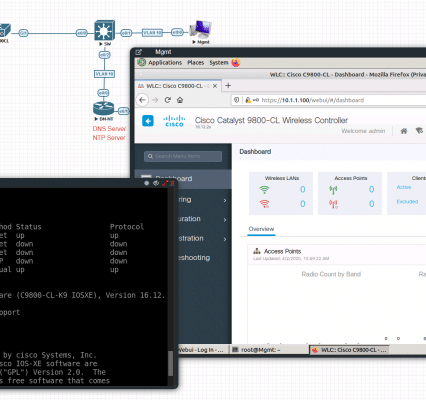Go to the Firefox home page
This screenshot has height=400, width=426.
180,100
